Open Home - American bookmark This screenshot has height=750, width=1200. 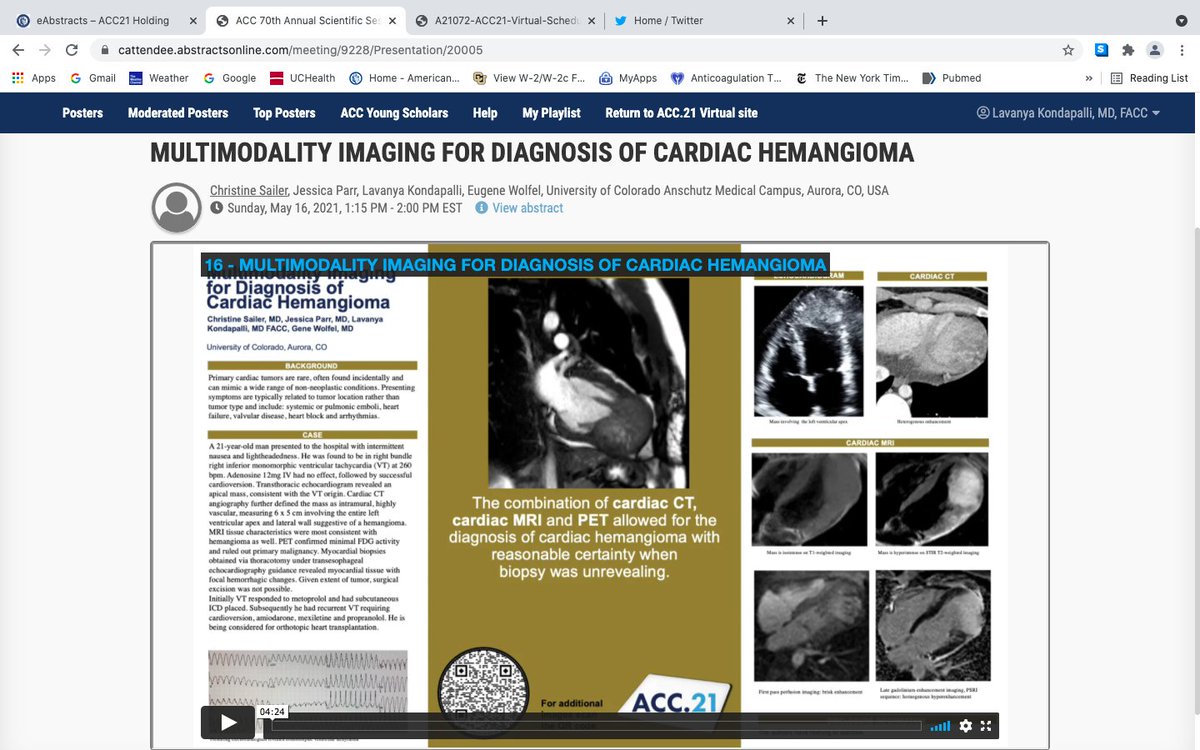pos(404,78)
